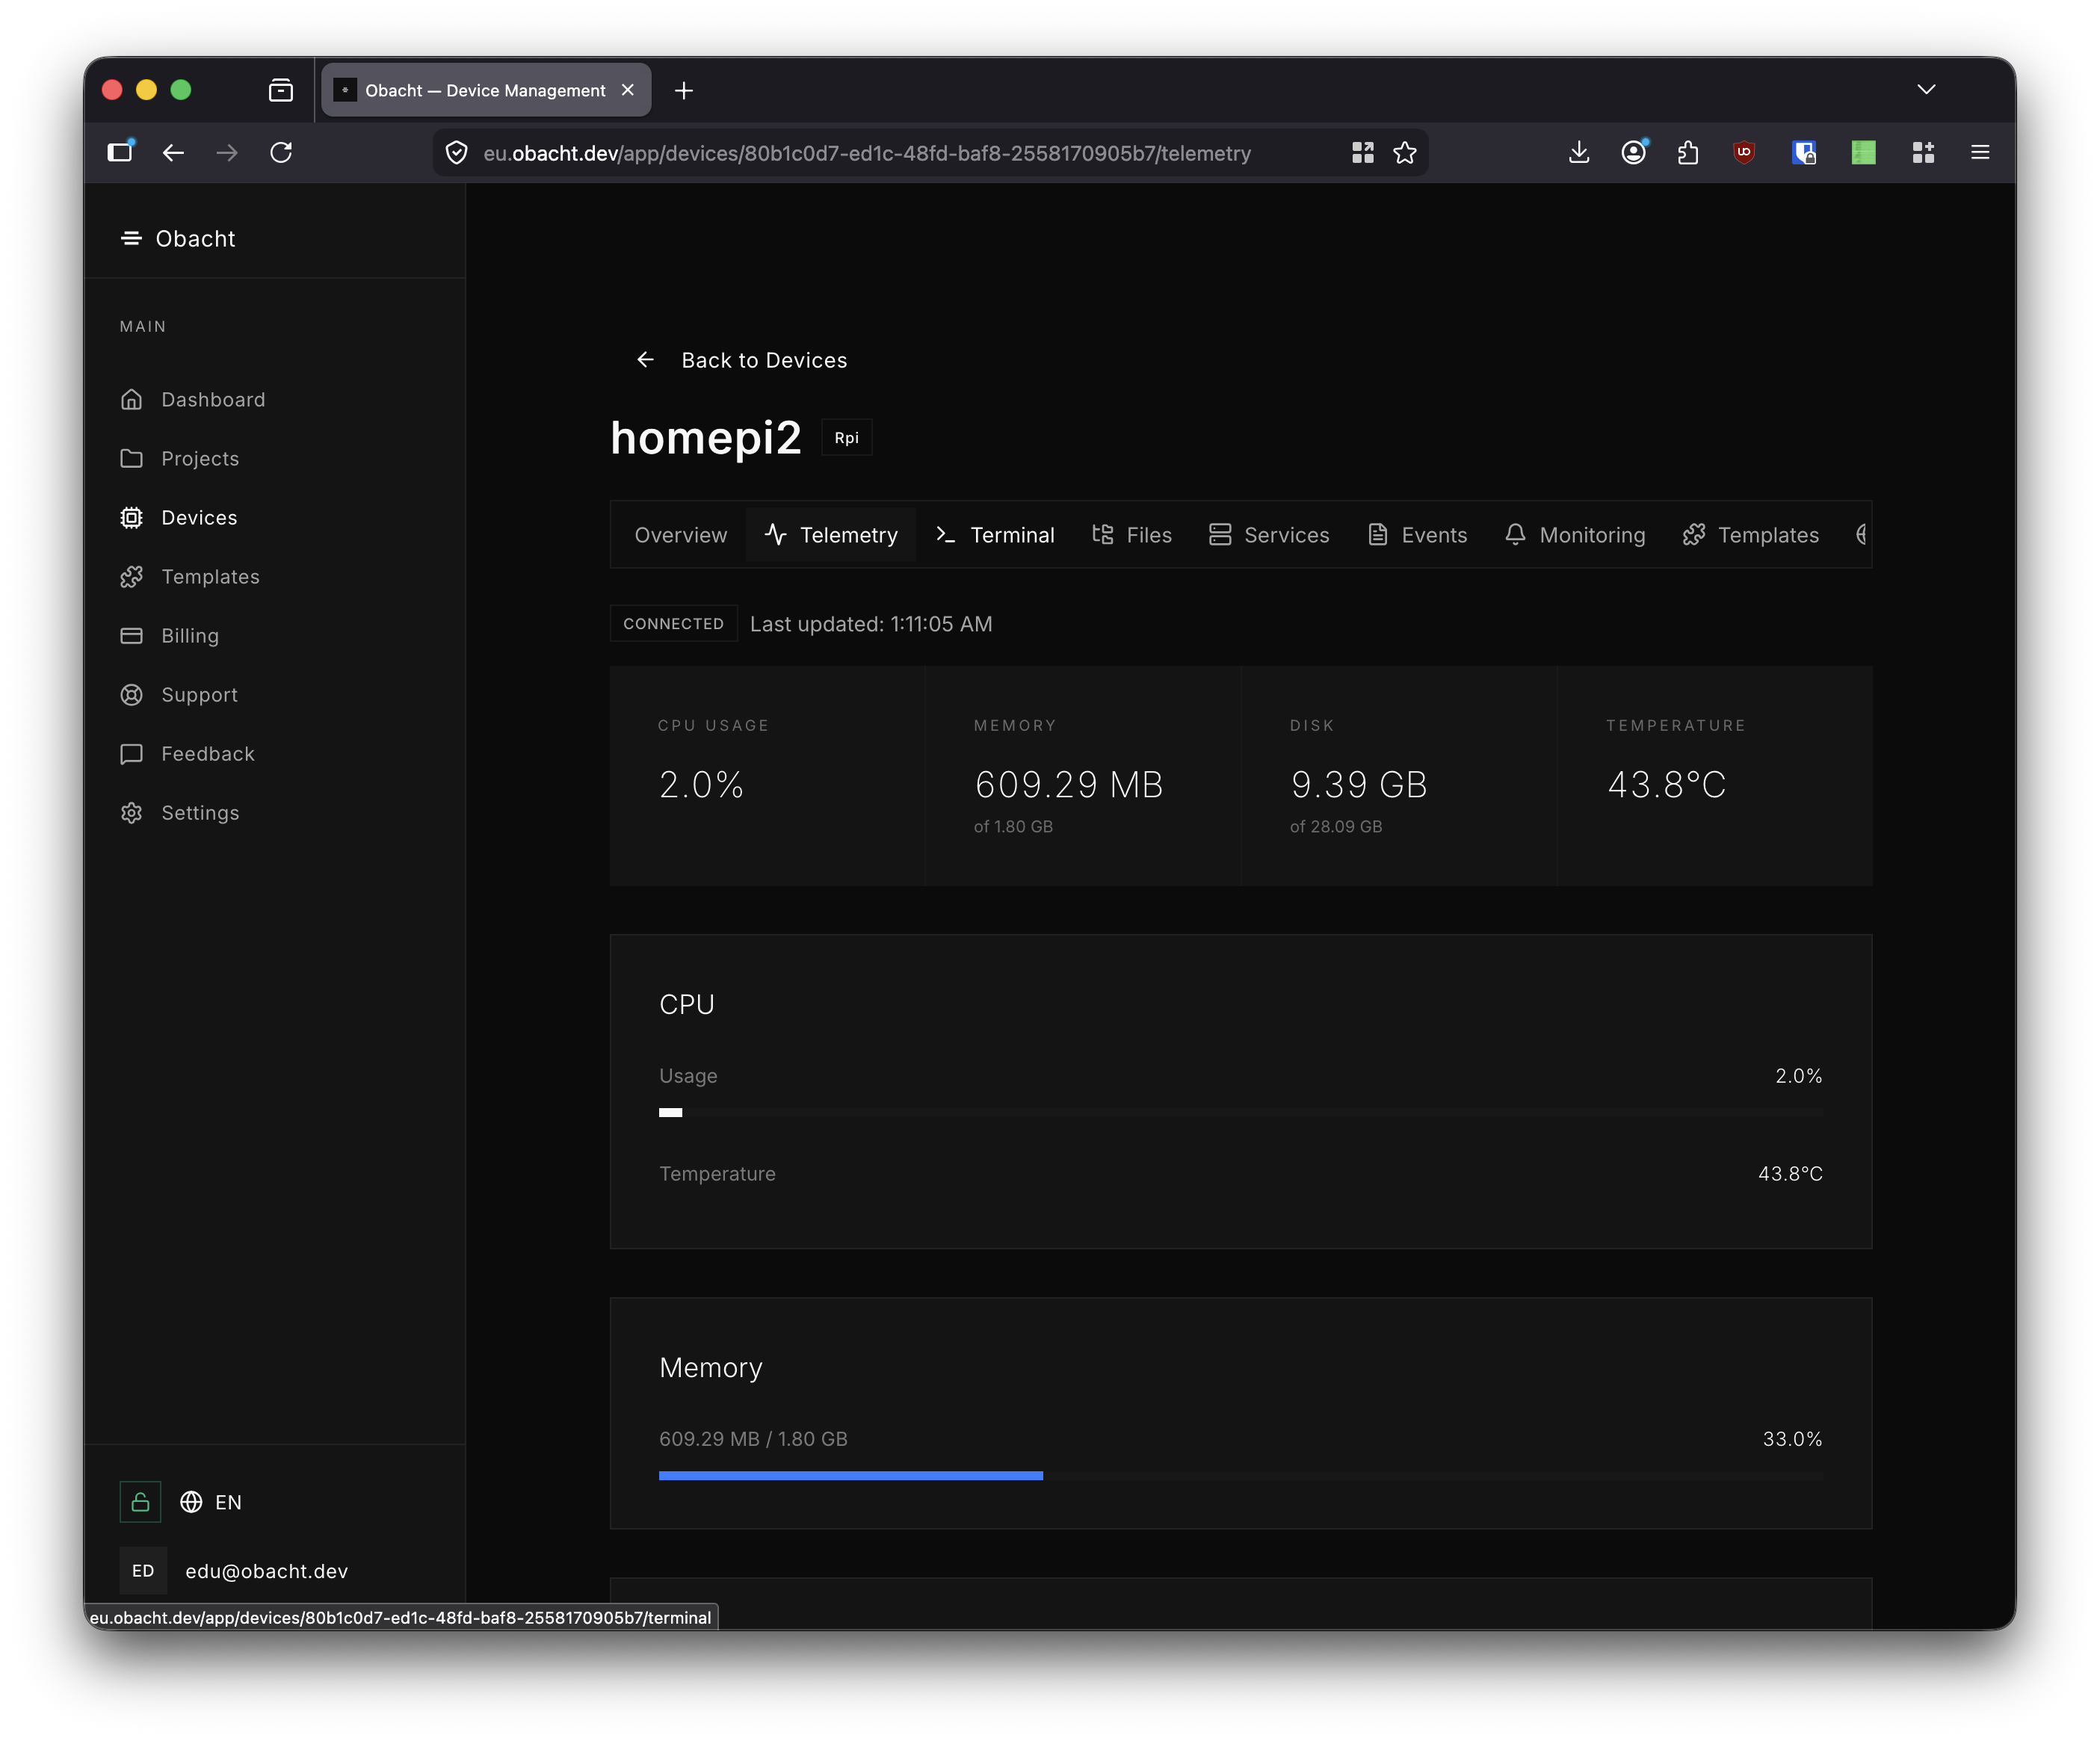Click the ED user avatar
The image size is (2100, 1741).
point(143,1570)
